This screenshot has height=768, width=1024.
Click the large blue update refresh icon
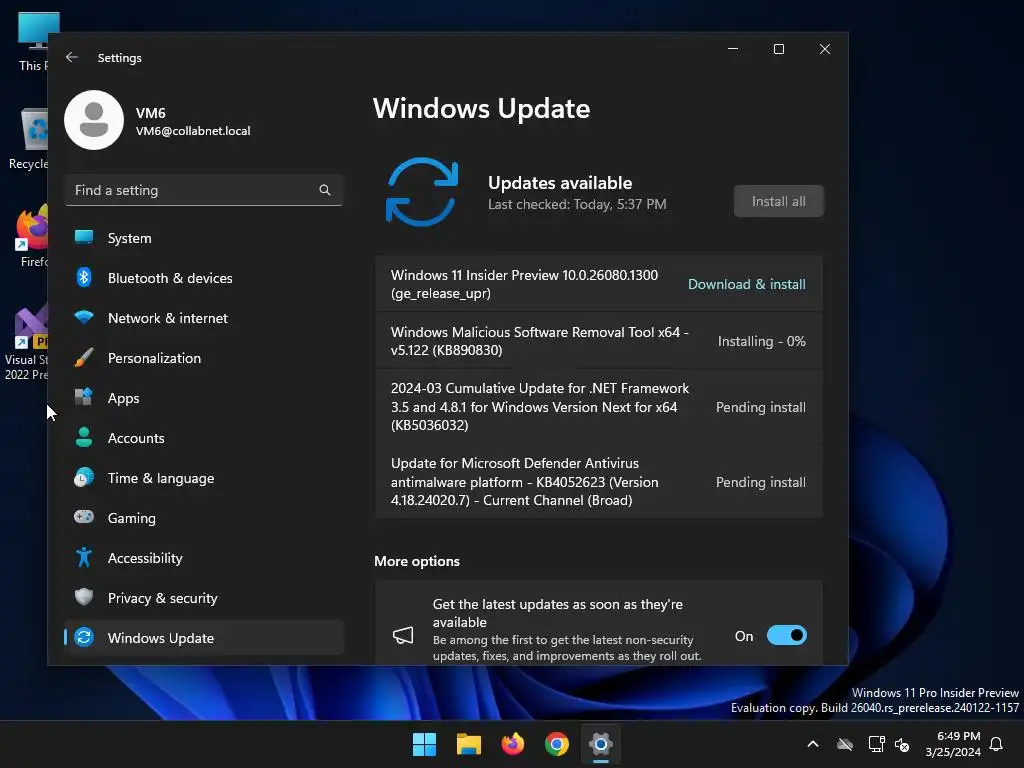click(x=422, y=192)
